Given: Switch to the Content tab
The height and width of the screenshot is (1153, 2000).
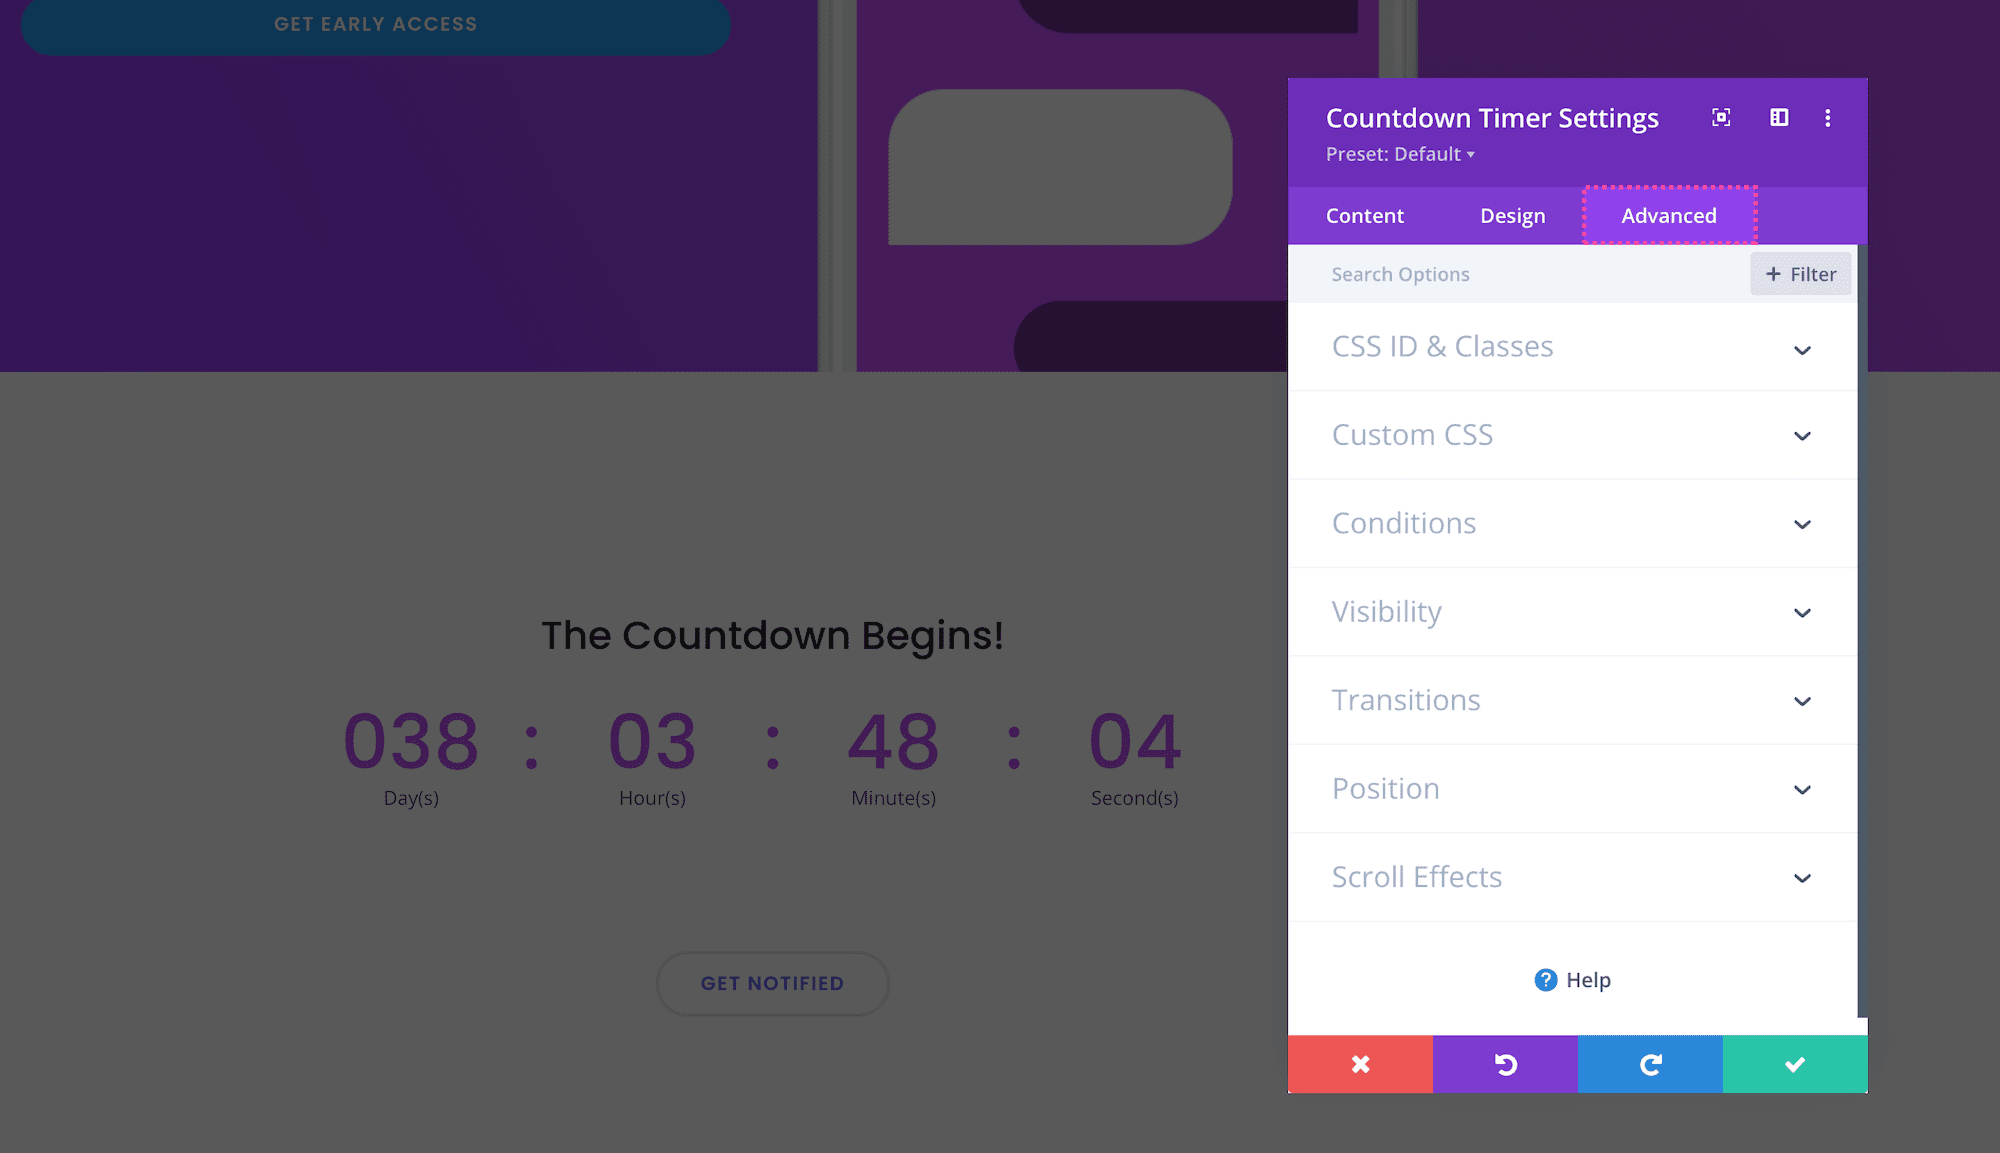Looking at the screenshot, I should point(1364,214).
